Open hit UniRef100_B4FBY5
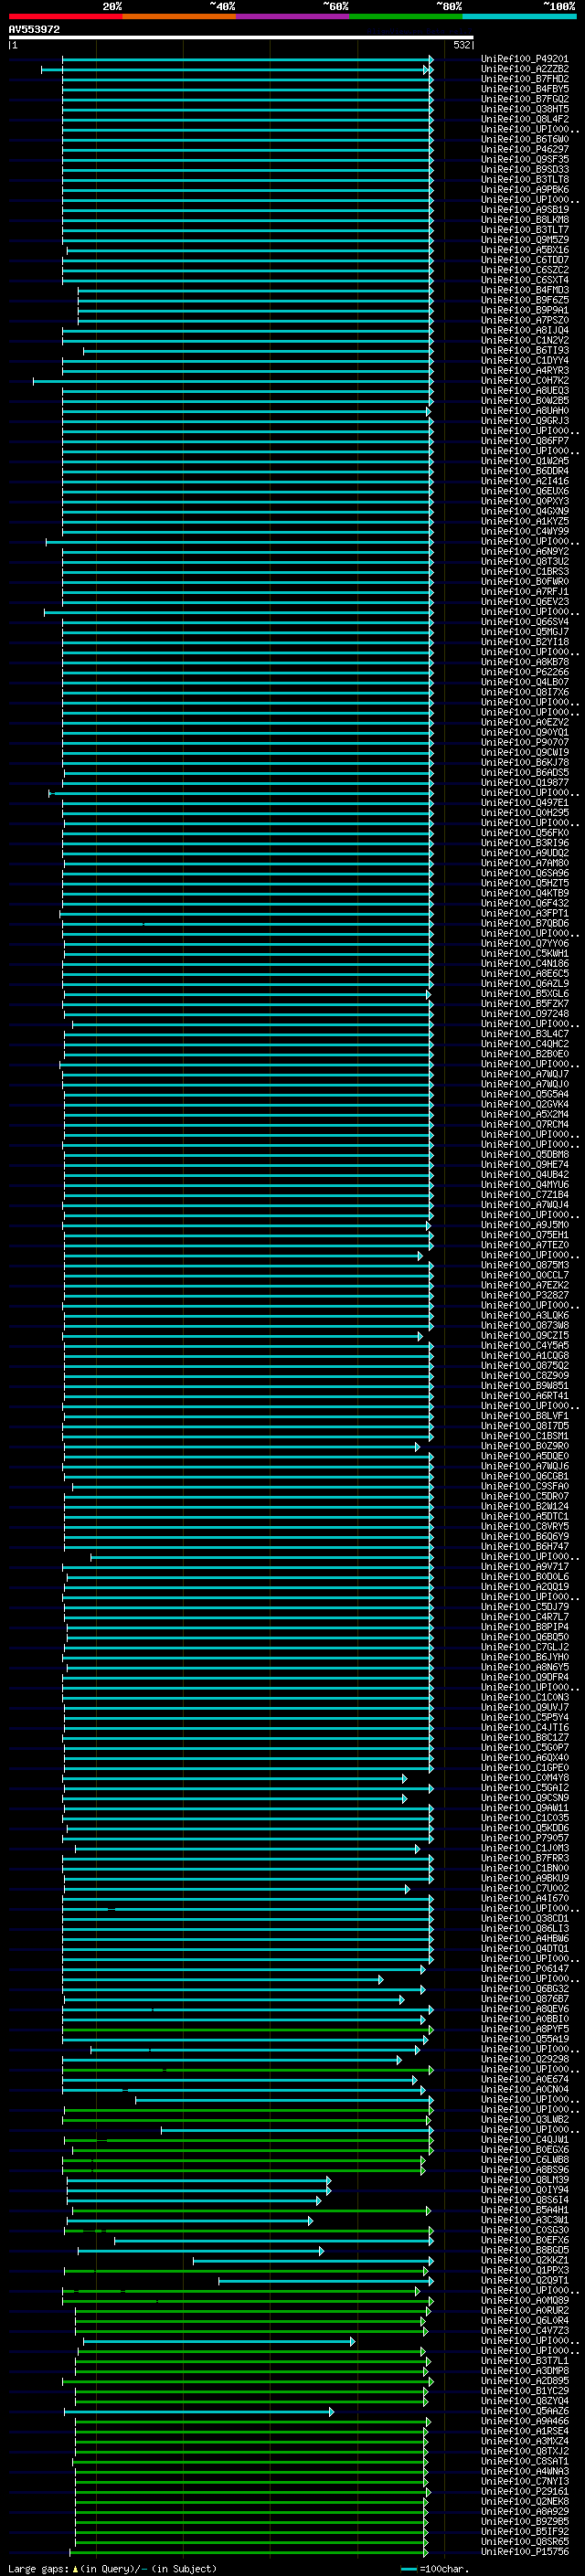This screenshot has height=2576, width=585. (x=525, y=89)
